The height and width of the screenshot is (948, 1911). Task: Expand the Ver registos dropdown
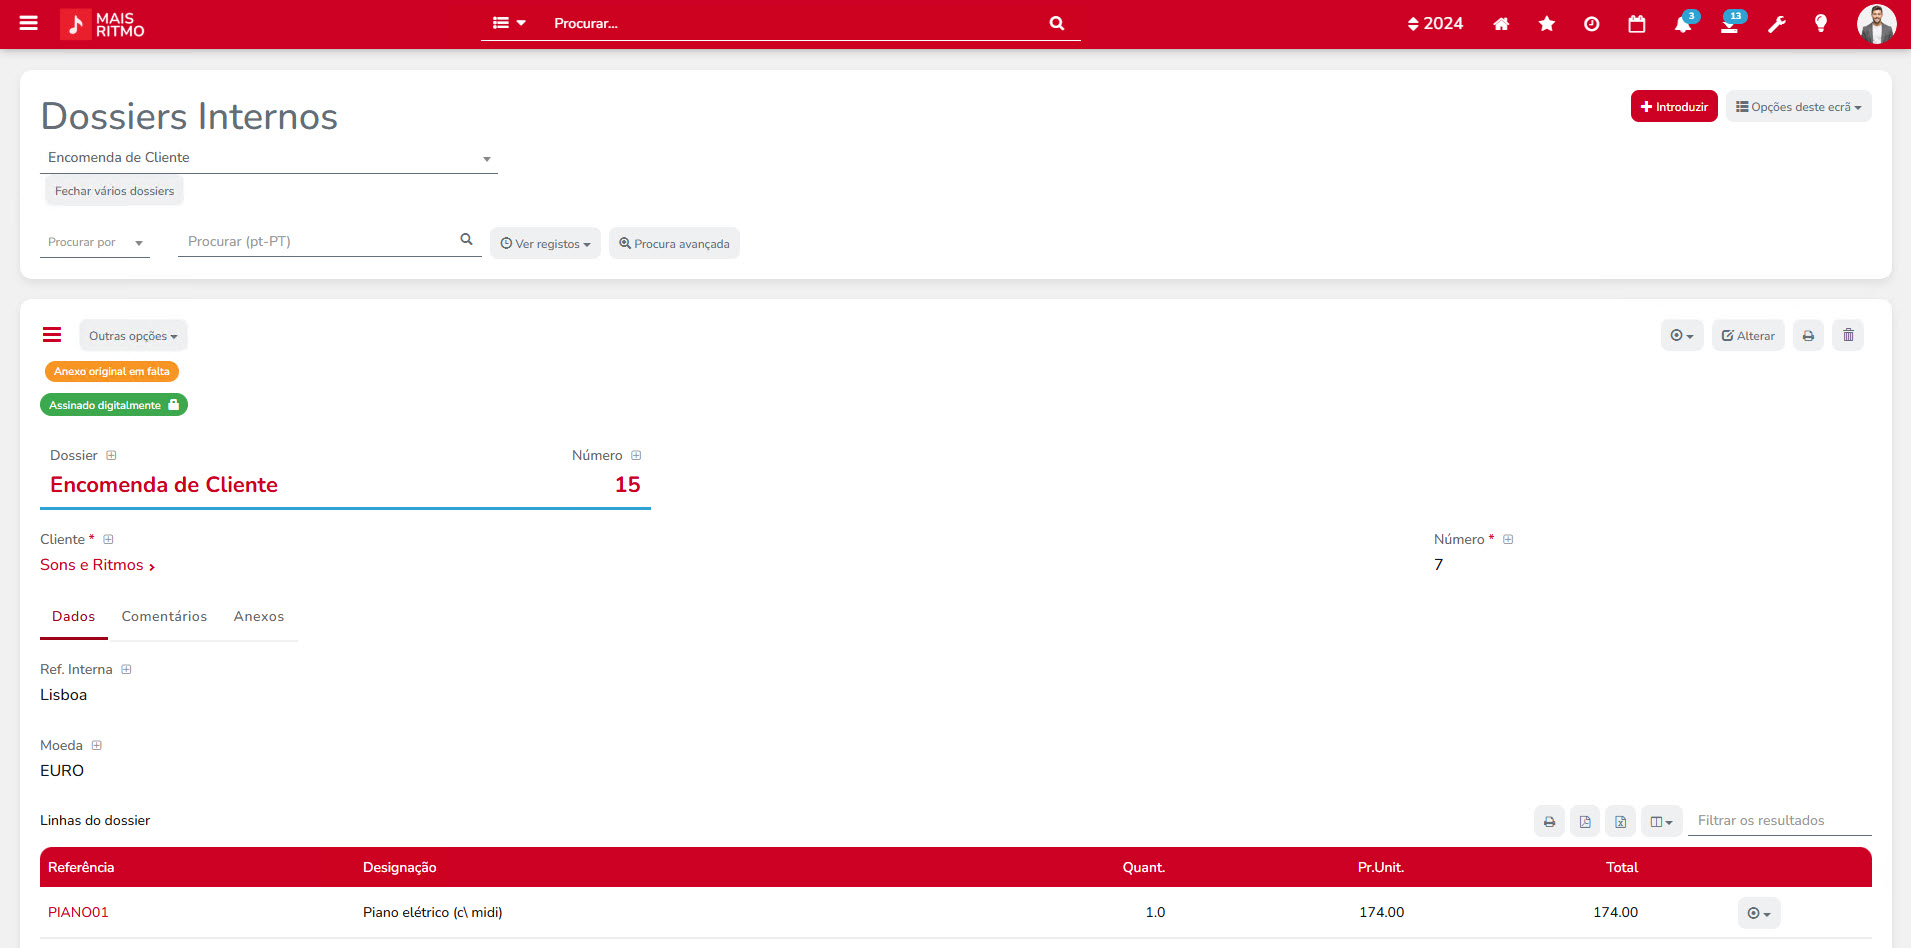point(545,244)
